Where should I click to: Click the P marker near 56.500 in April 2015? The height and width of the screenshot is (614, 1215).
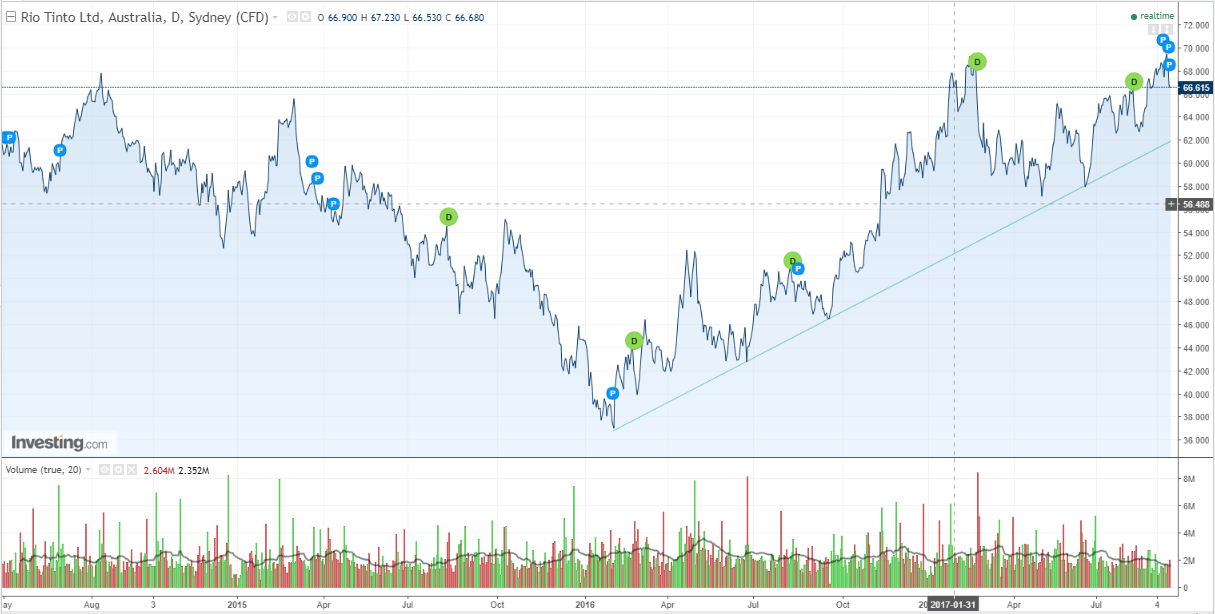click(x=333, y=203)
